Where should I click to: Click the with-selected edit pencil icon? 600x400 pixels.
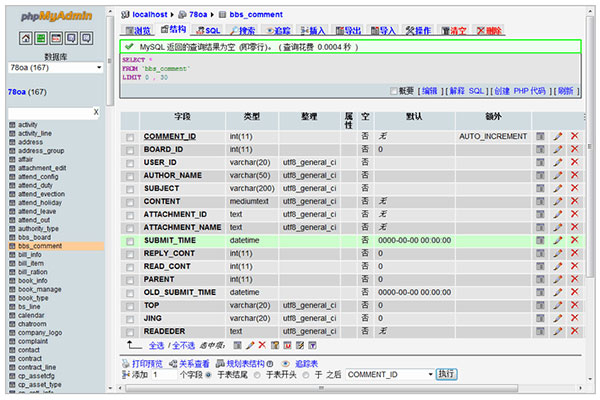(x=250, y=346)
